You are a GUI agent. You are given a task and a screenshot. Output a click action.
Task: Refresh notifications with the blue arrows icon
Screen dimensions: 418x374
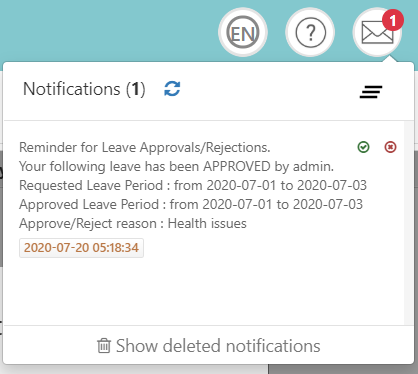[x=172, y=89]
